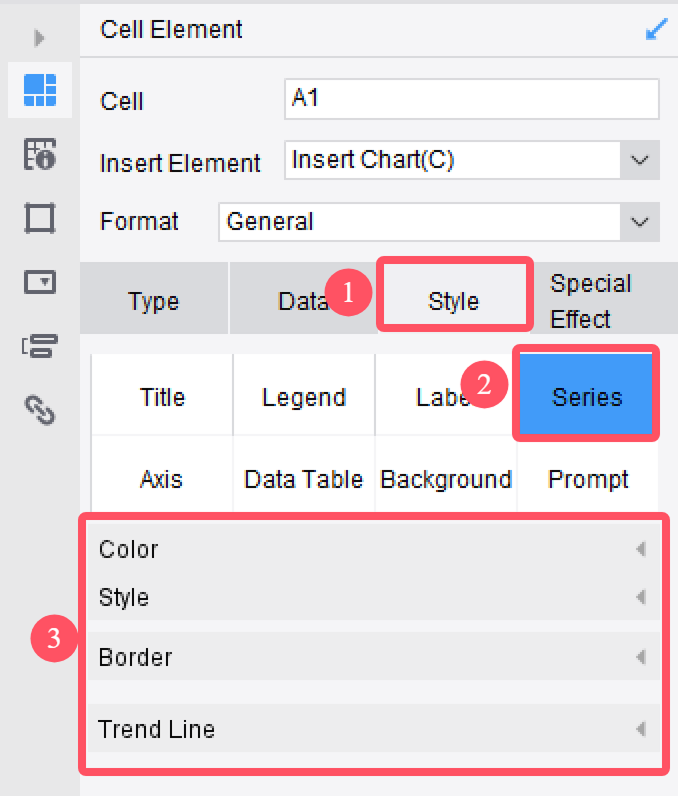Open the Widget Settings sidebar icon
This screenshot has width=678, height=796.
tap(40, 282)
